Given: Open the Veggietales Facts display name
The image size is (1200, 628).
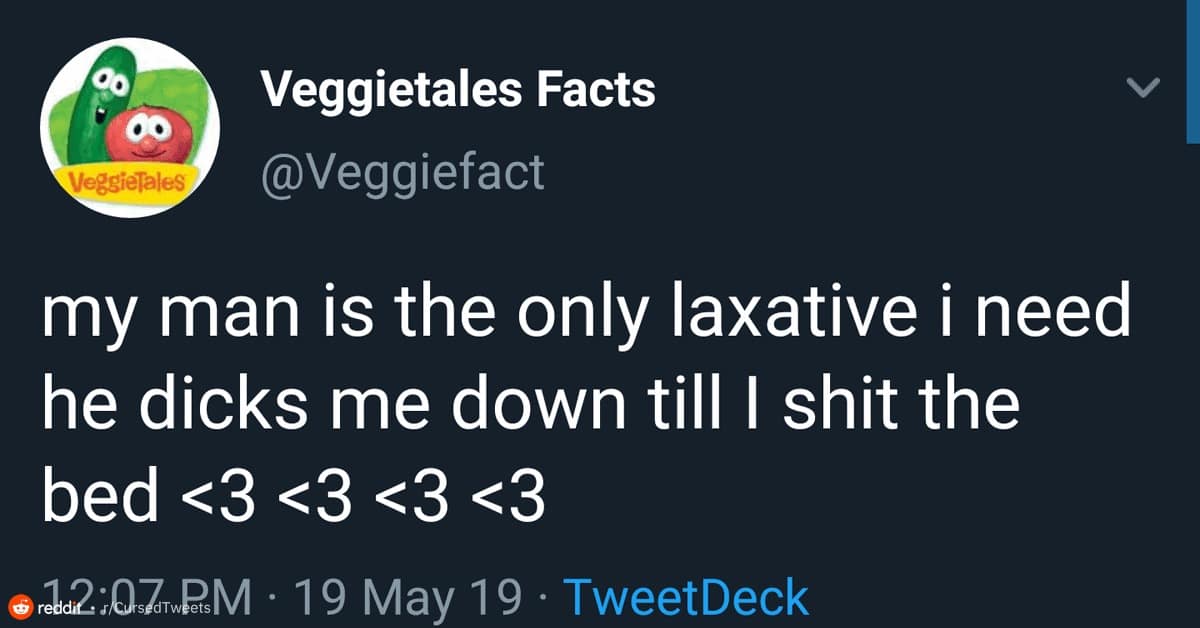Looking at the screenshot, I should coord(460,88).
